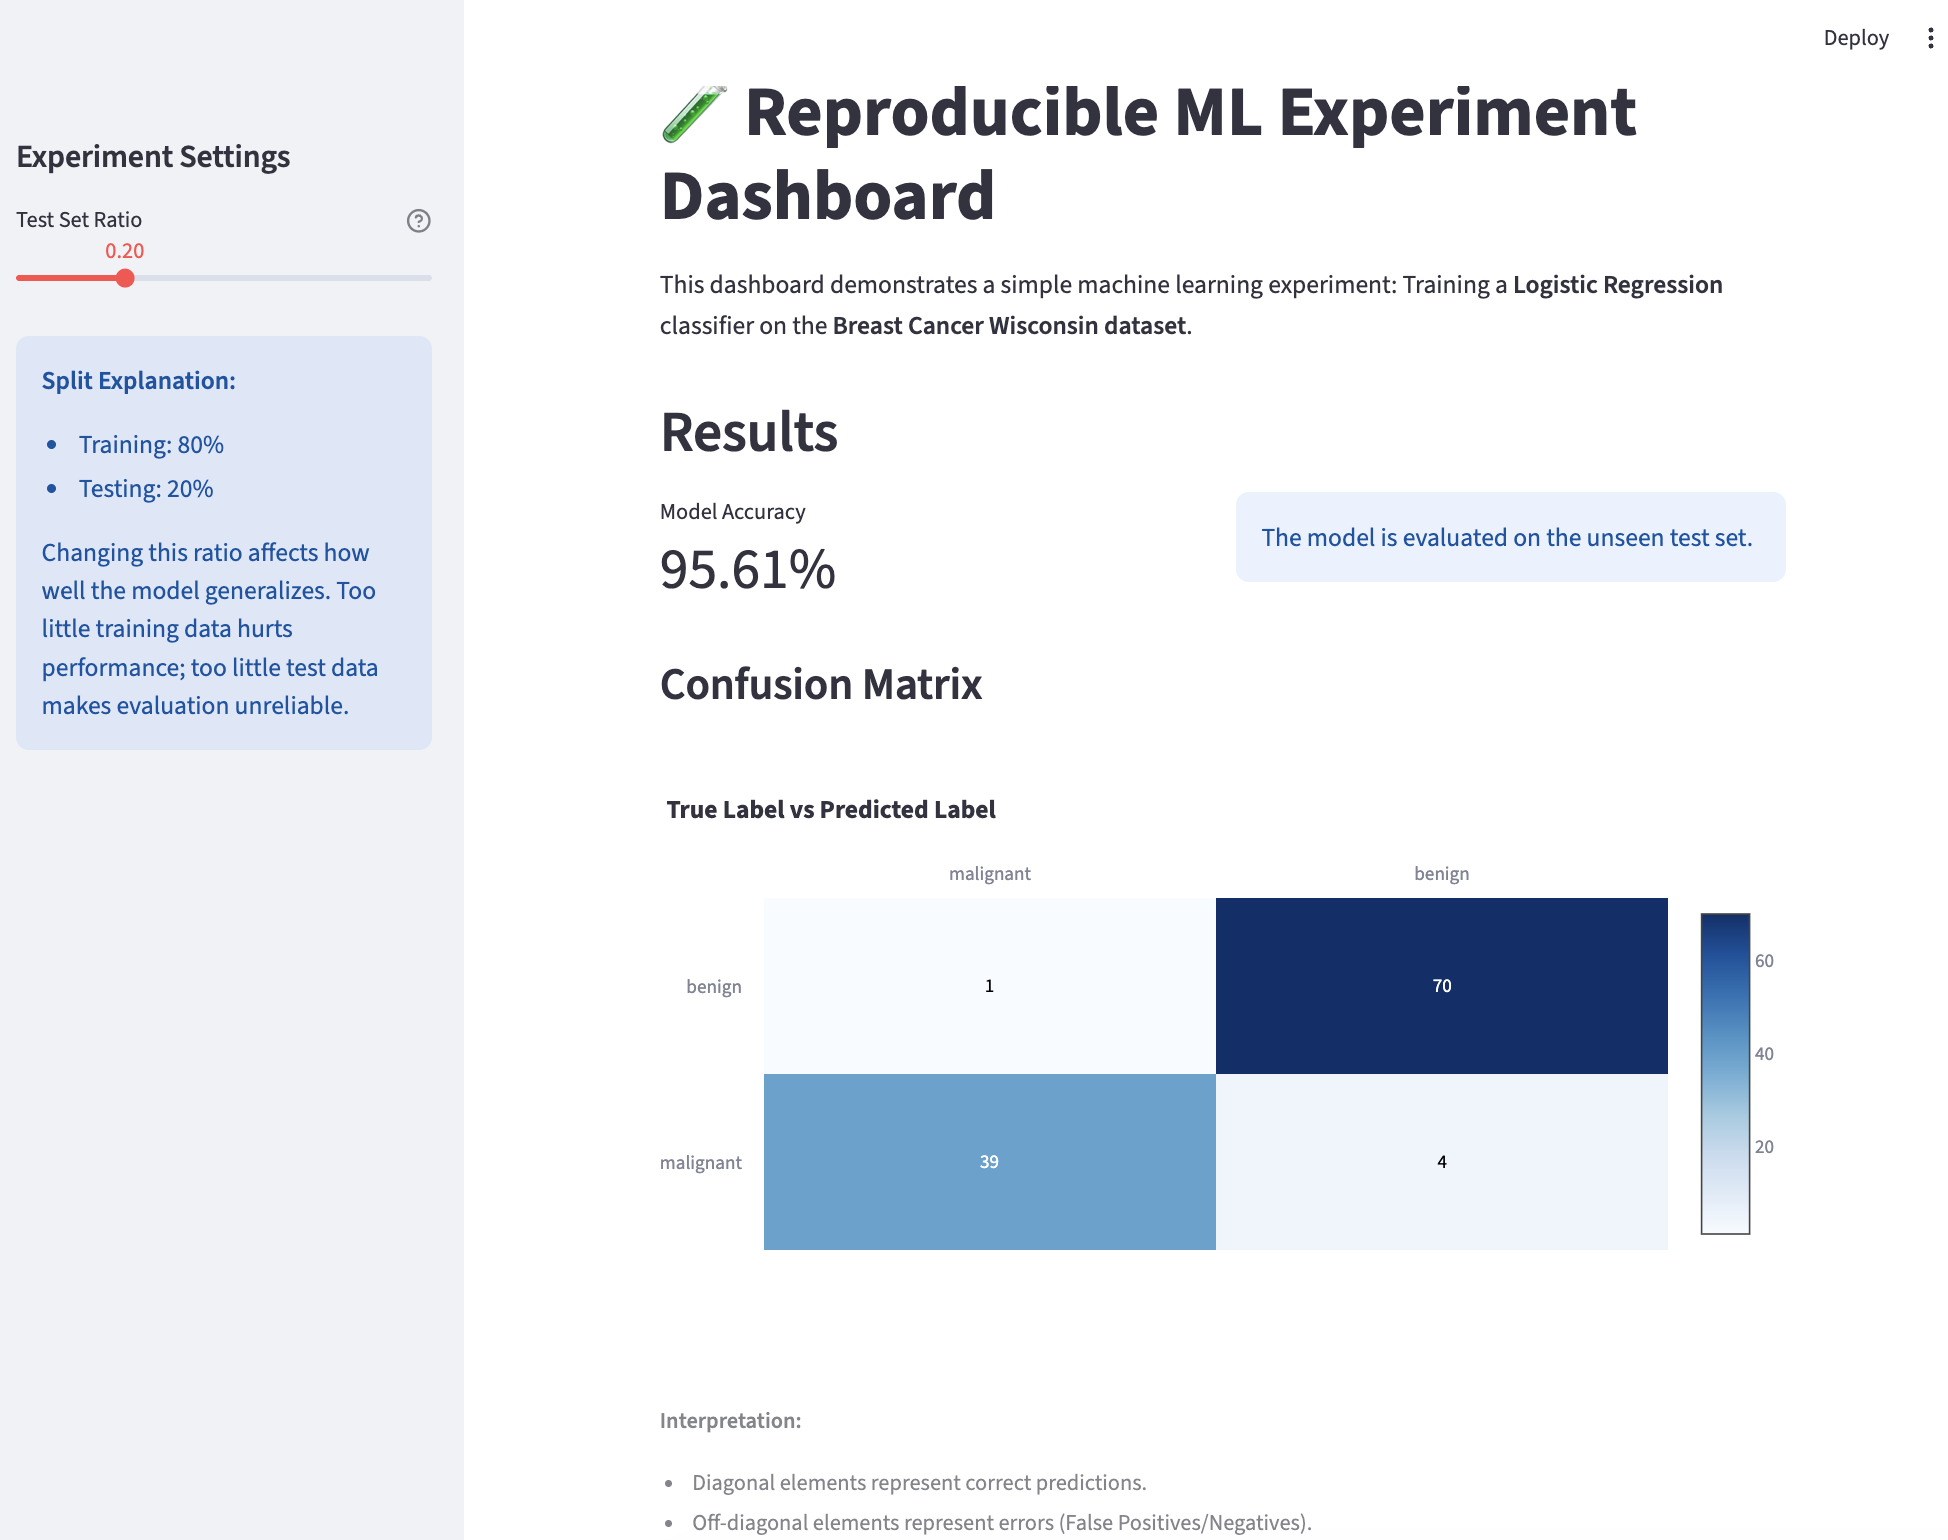Click the True Label vs Predicted Label title

830,810
